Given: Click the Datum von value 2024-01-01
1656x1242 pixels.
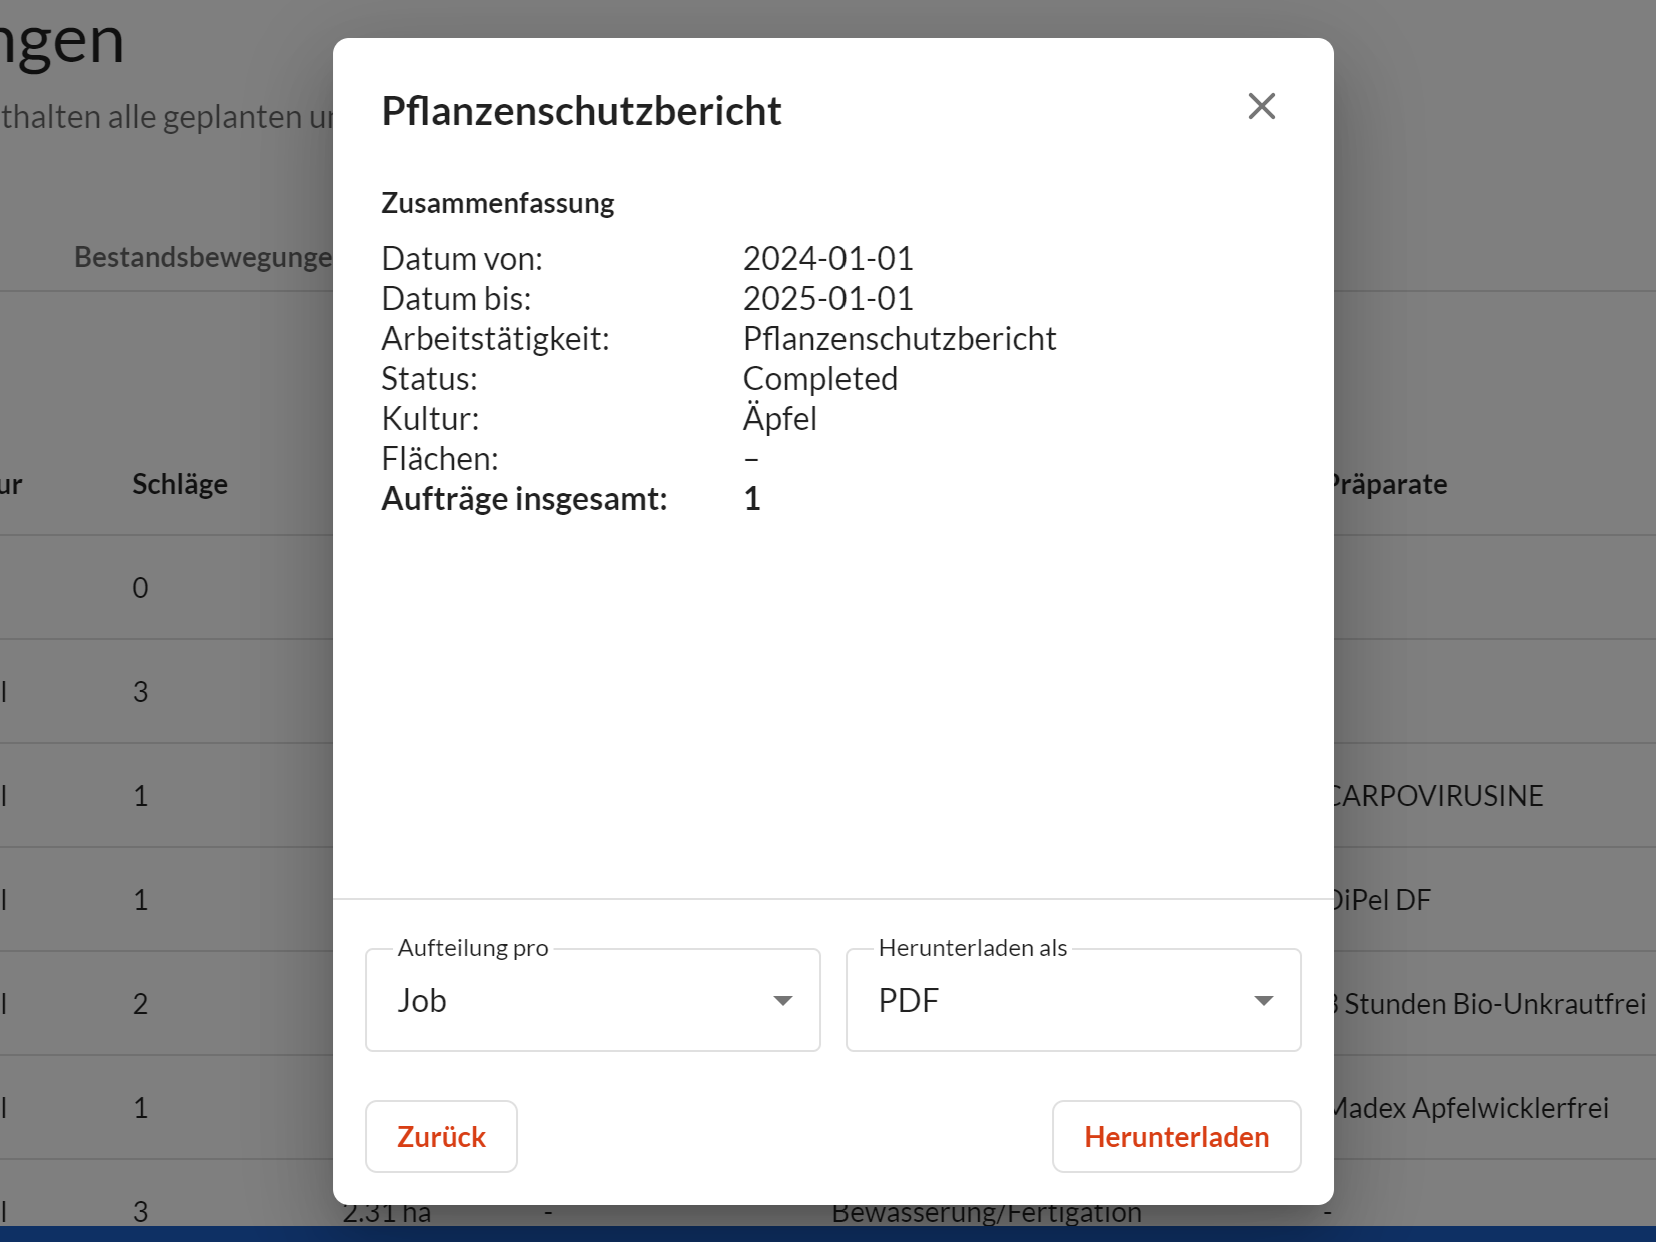Looking at the screenshot, I should point(828,259).
